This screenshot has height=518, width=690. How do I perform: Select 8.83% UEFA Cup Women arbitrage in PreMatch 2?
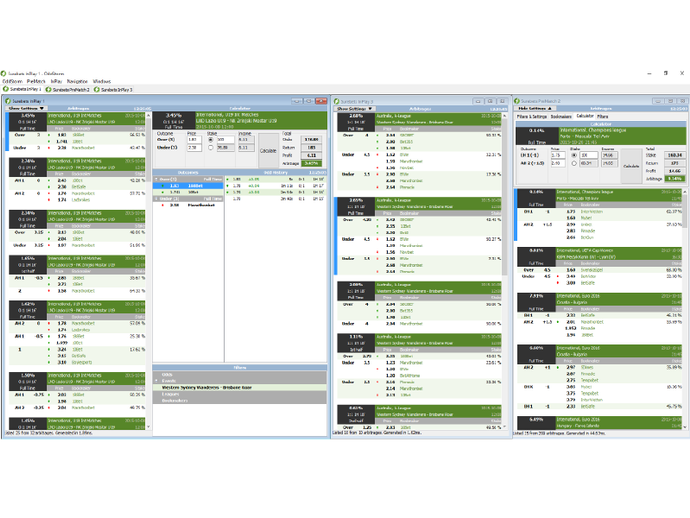(599, 257)
